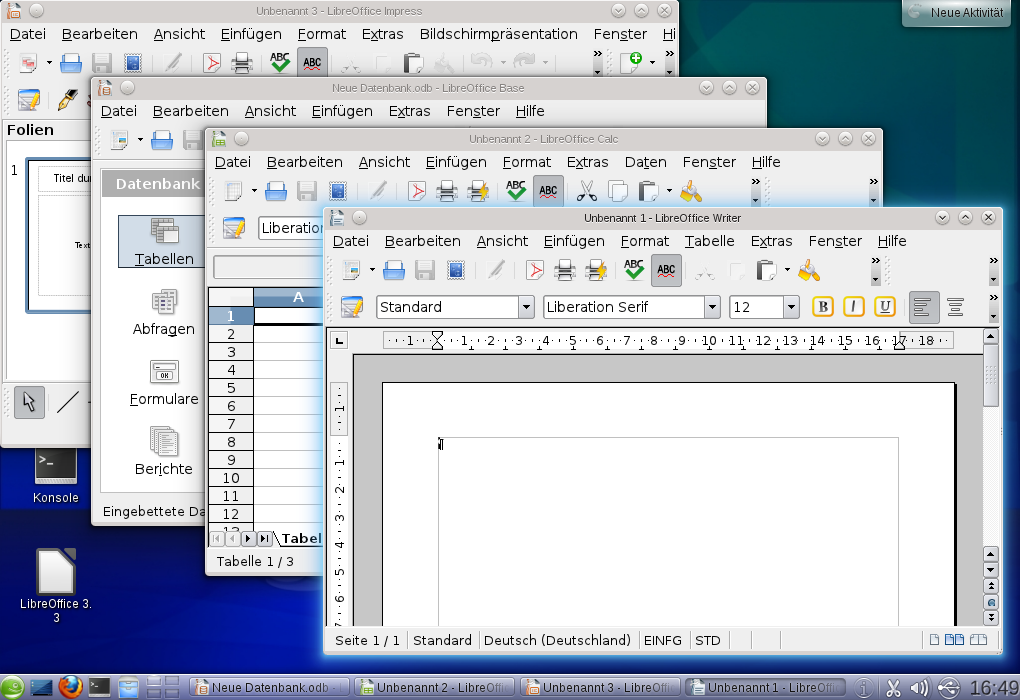
Task: Click Previous page button in Writer scrollbar
Action: (991, 586)
